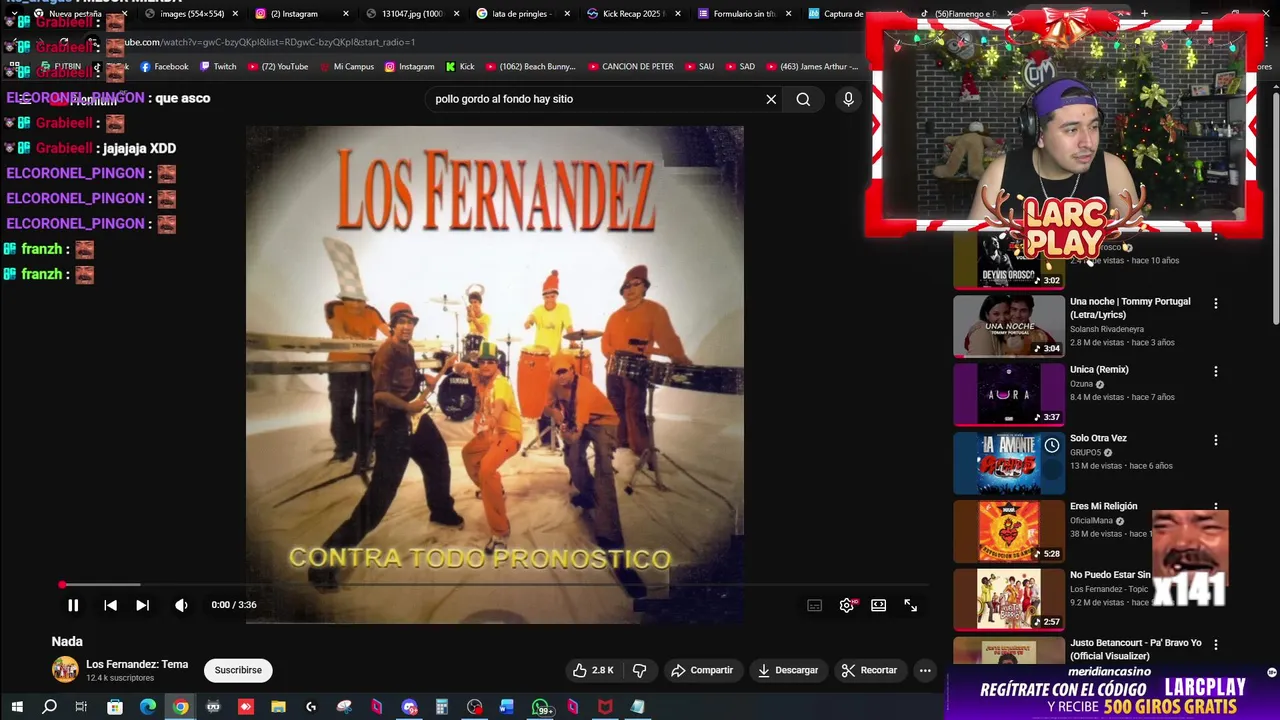Enter fullscreen on the video player

pyautogui.click(x=910, y=605)
